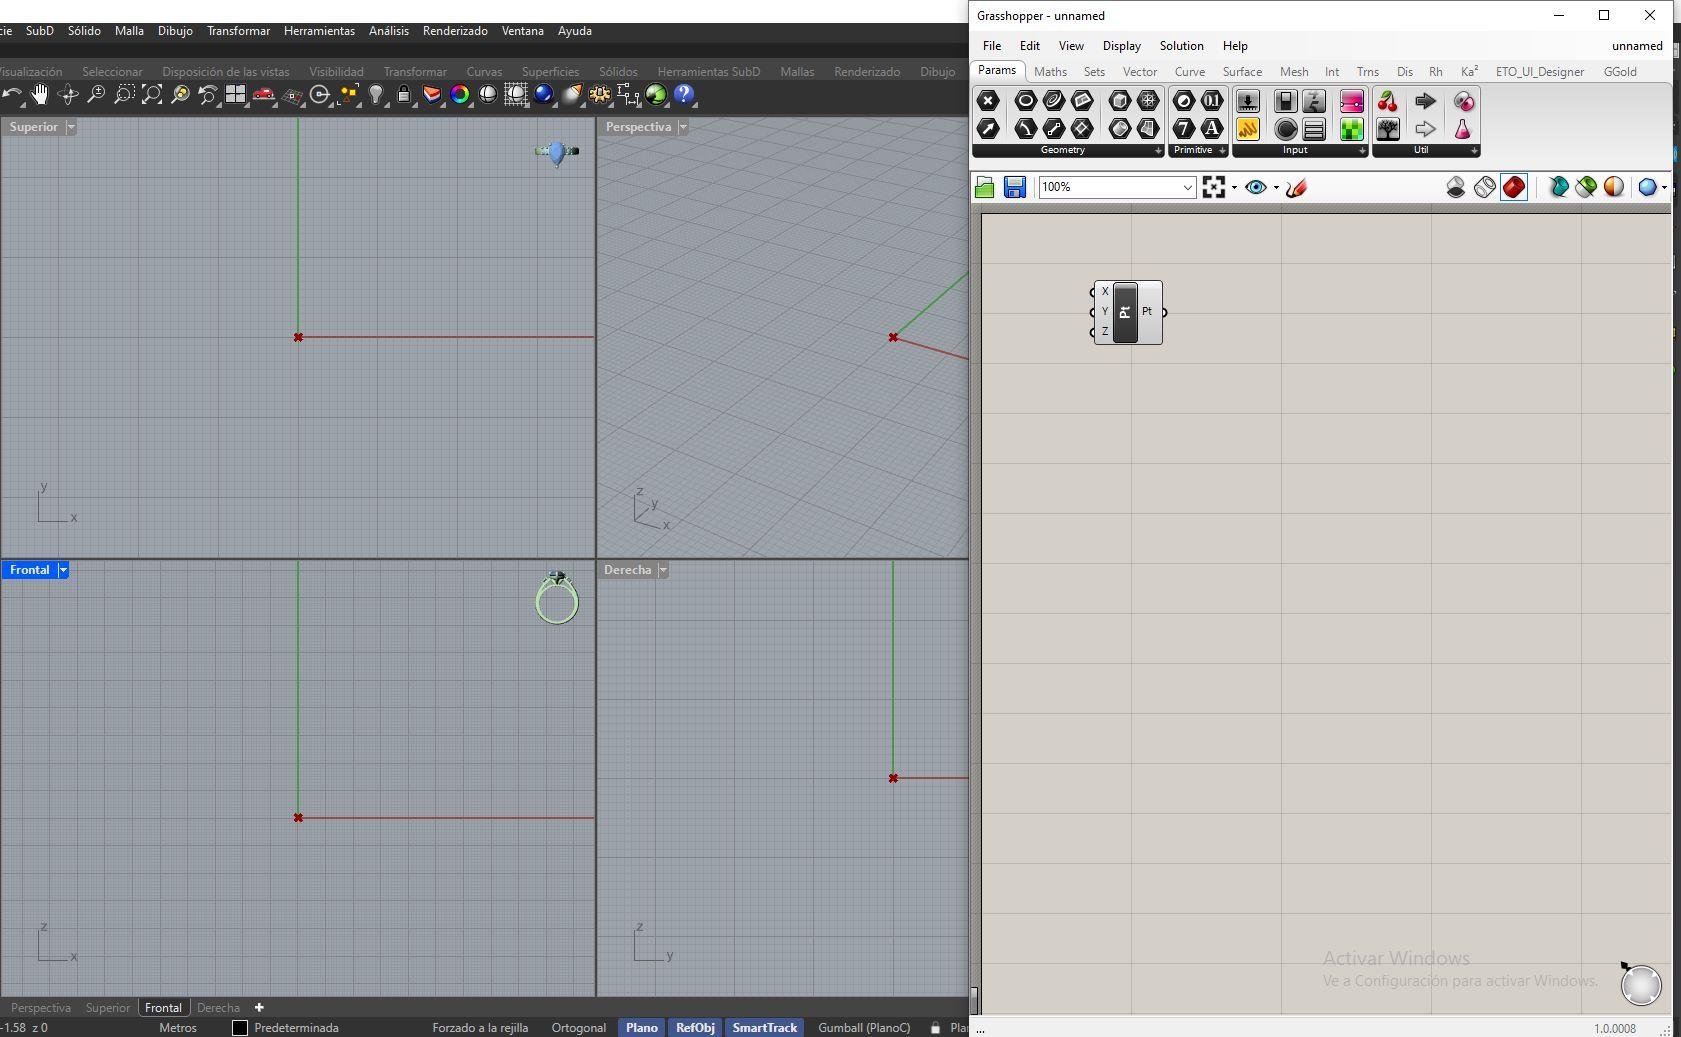Screen dimensions: 1681x1037
Task: Click Grasshopper zoom extents icon
Action: click(1214, 187)
